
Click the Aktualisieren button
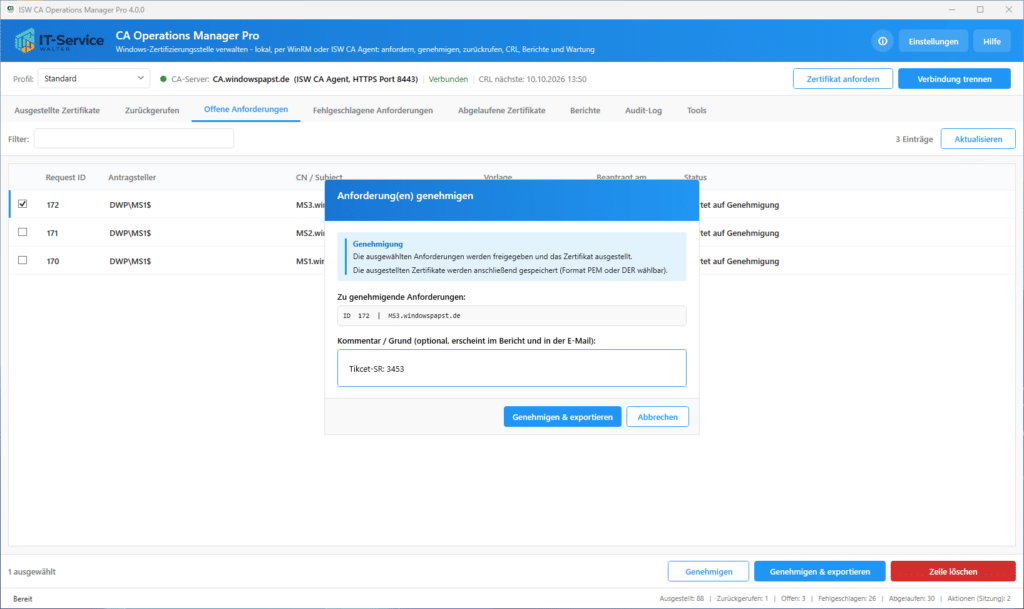click(x=978, y=138)
